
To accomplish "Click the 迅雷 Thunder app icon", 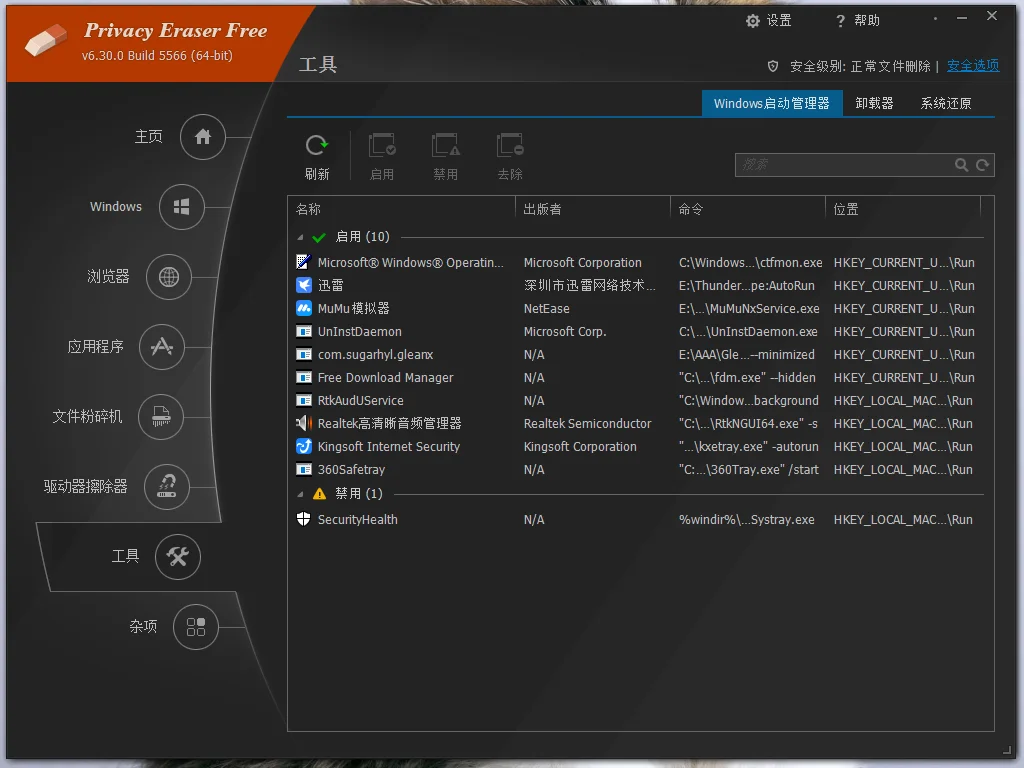I will pos(304,285).
